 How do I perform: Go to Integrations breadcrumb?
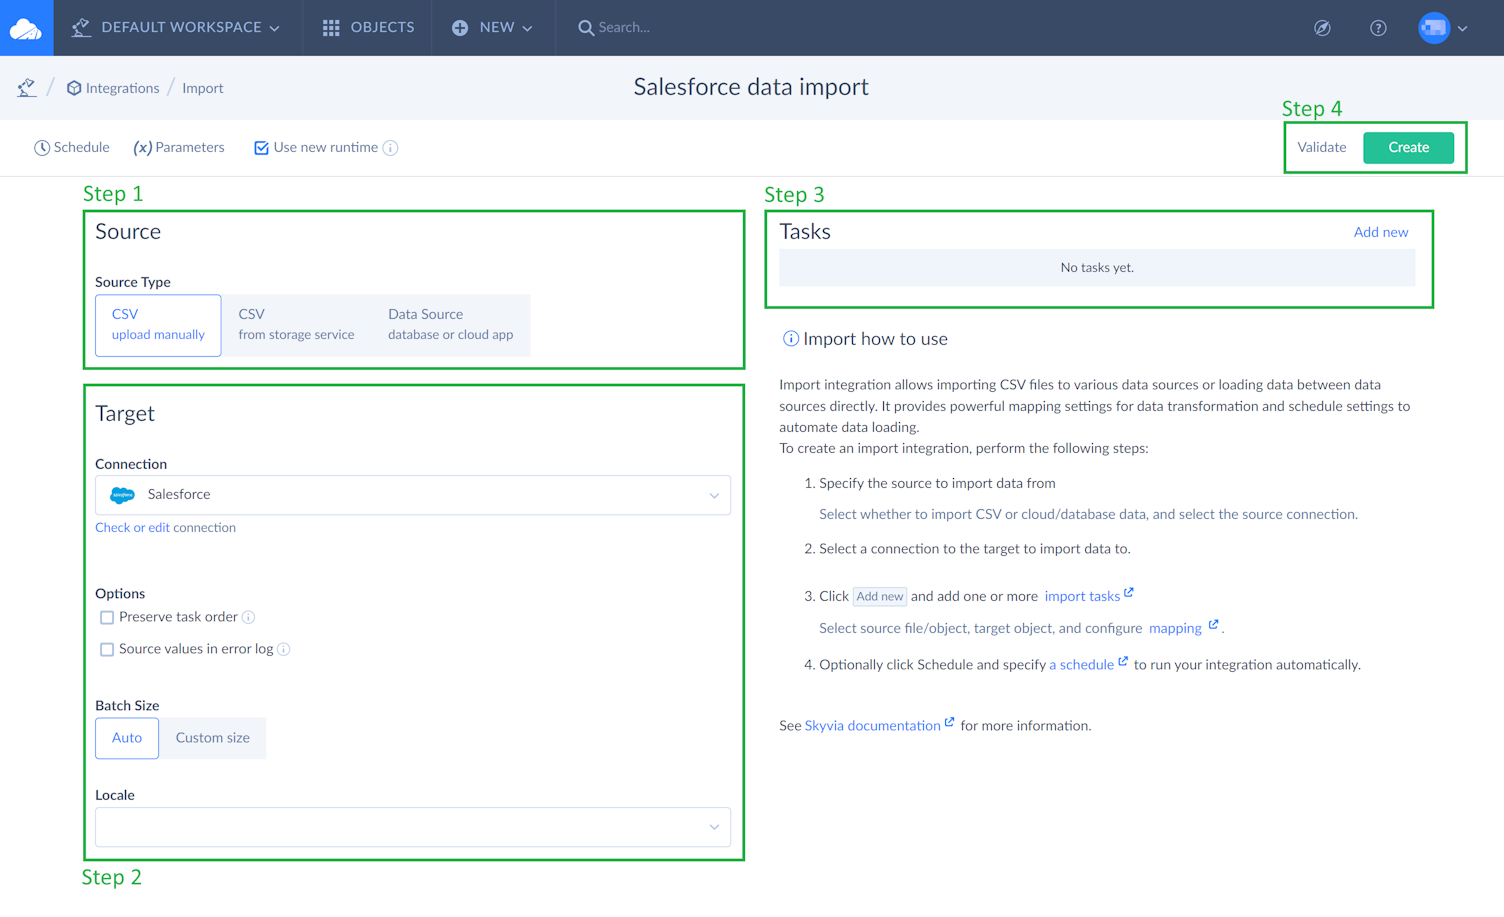pyautogui.click(x=113, y=88)
